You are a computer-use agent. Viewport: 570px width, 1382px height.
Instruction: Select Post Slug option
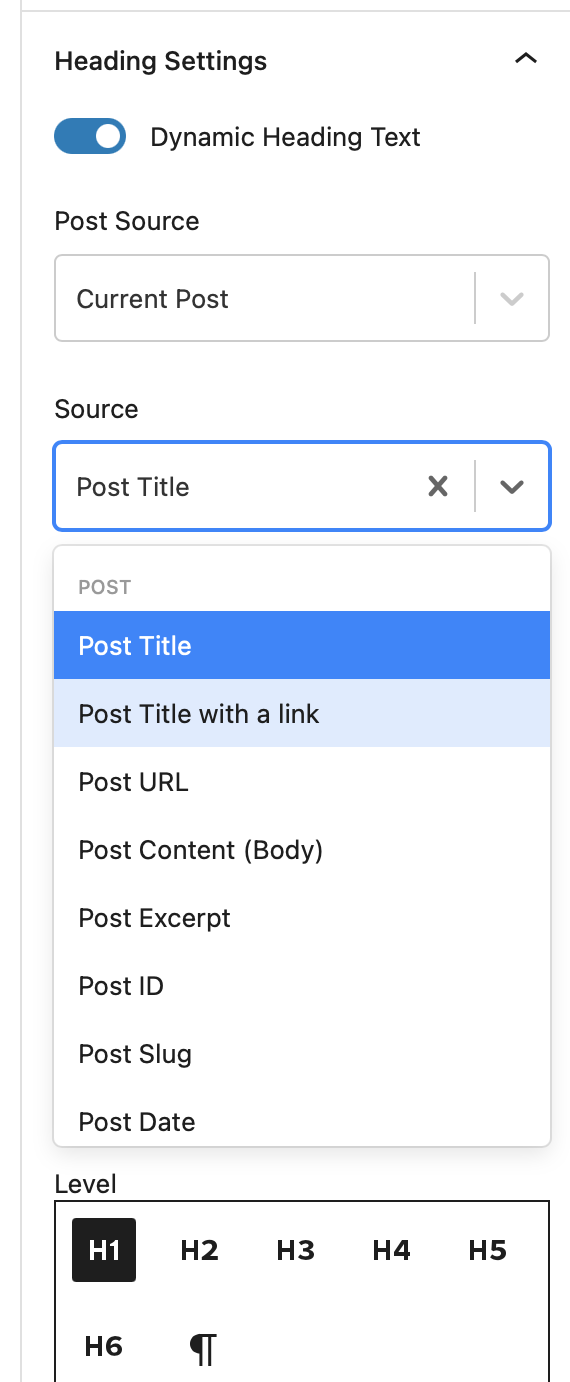click(302, 1053)
